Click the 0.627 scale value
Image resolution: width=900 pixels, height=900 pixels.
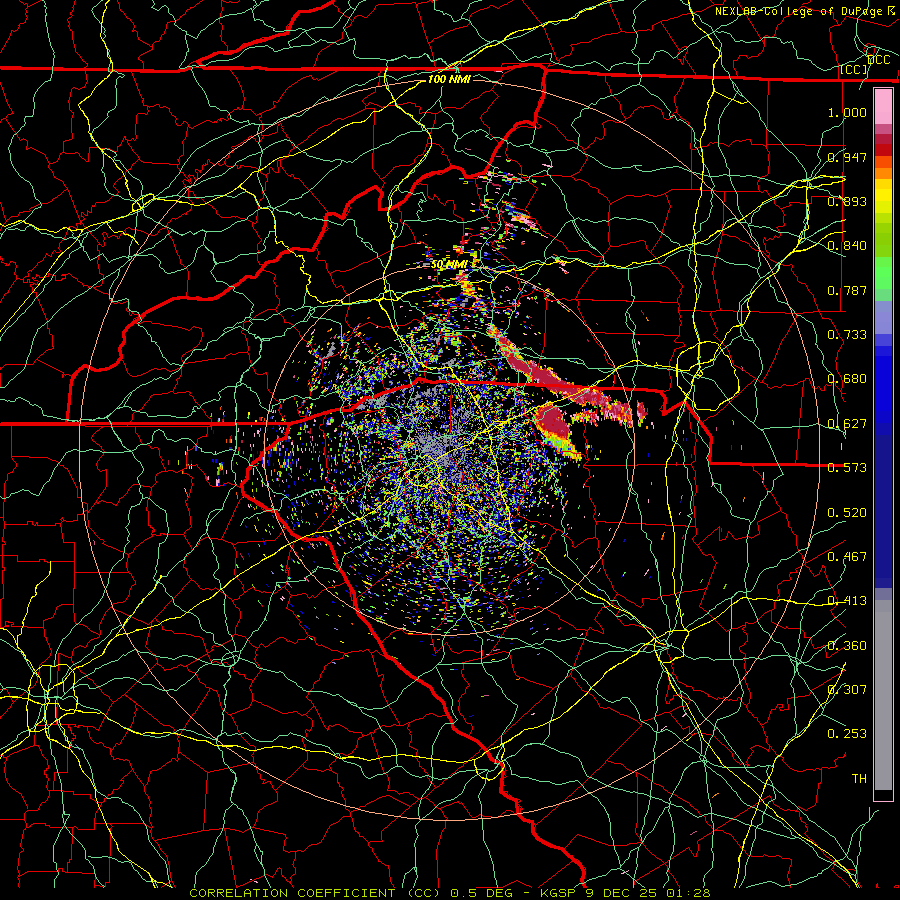coord(847,424)
